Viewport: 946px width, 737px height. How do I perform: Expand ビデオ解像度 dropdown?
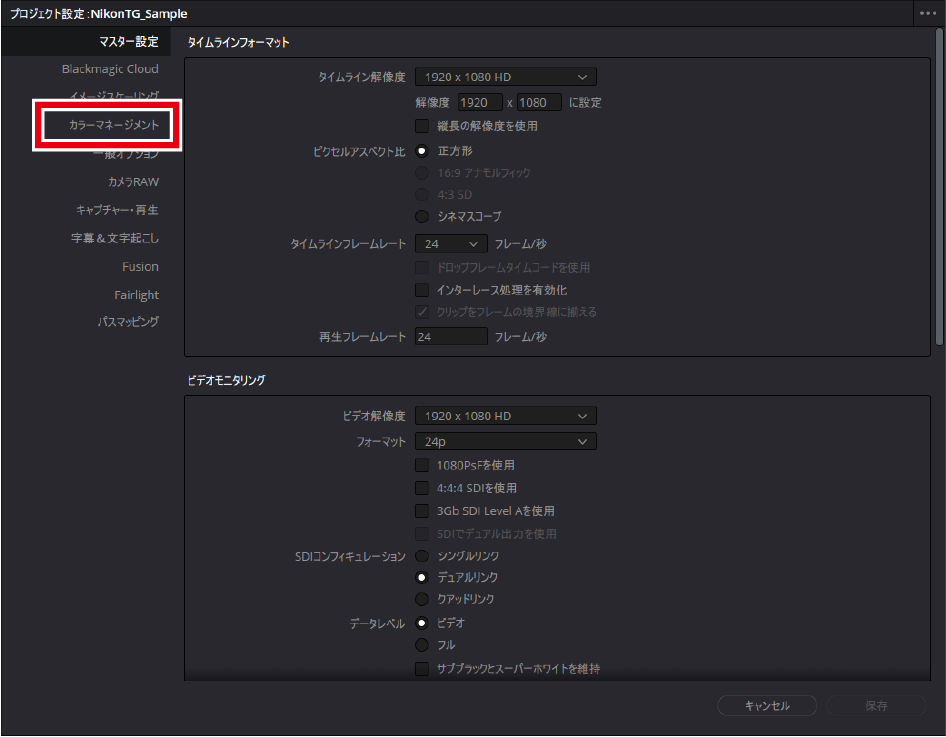506,416
